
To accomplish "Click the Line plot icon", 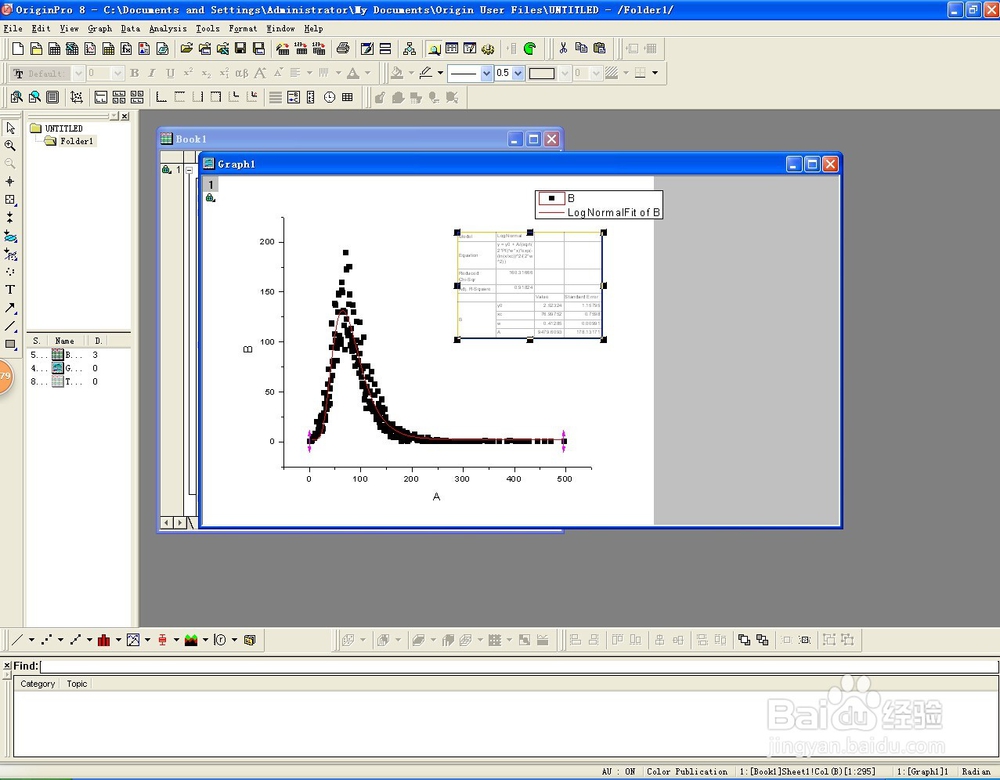I will click(17, 640).
